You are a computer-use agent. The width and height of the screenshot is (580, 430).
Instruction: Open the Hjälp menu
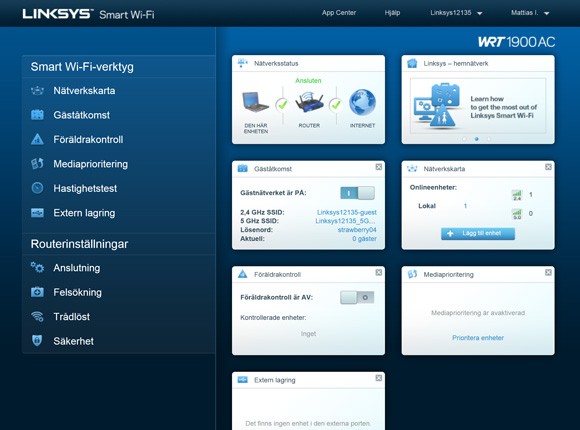click(x=392, y=13)
